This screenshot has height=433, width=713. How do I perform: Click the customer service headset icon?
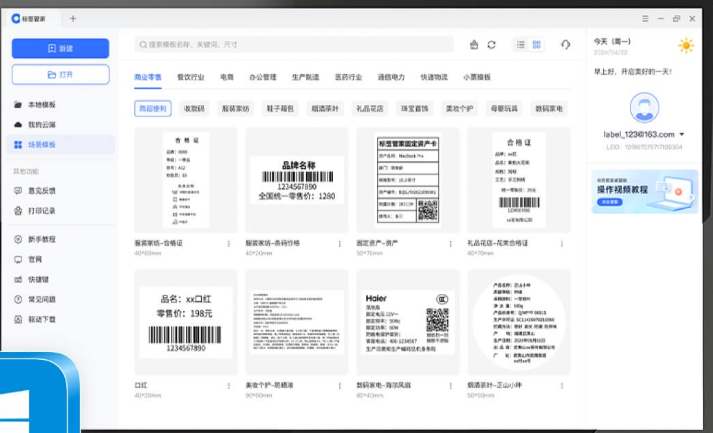tap(565, 45)
